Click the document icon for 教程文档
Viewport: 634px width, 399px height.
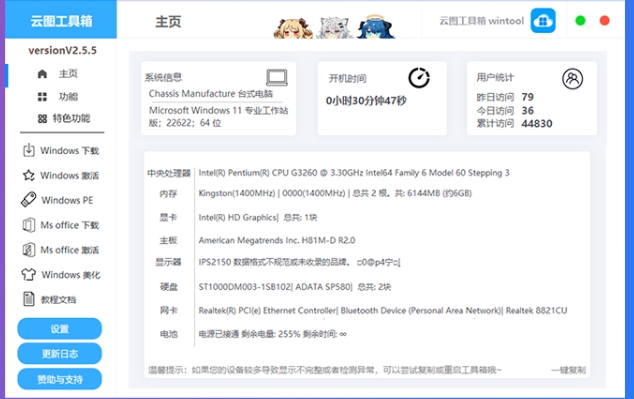pos(29,299)
